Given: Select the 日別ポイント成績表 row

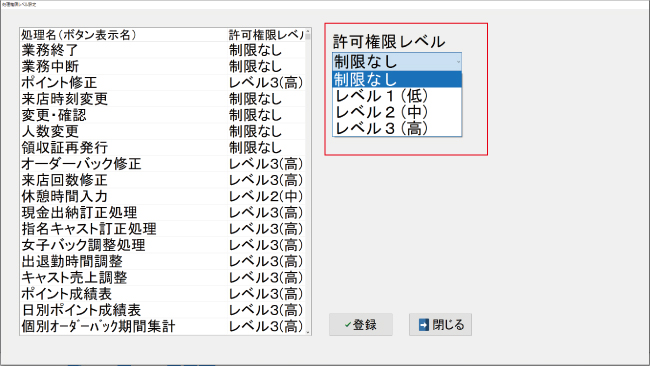Looking at the screenshot, I should click(x=162, y=310).
